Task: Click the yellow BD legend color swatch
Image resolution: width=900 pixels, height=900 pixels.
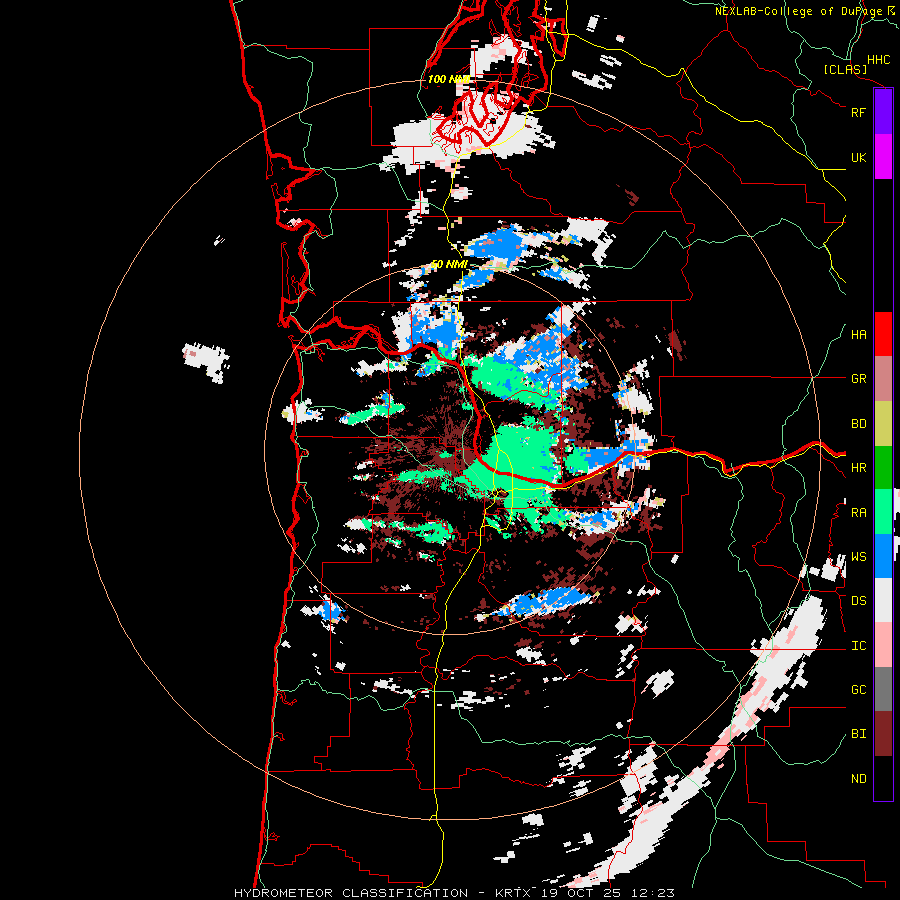Action: pyautogui.click(x=883, y=423)
